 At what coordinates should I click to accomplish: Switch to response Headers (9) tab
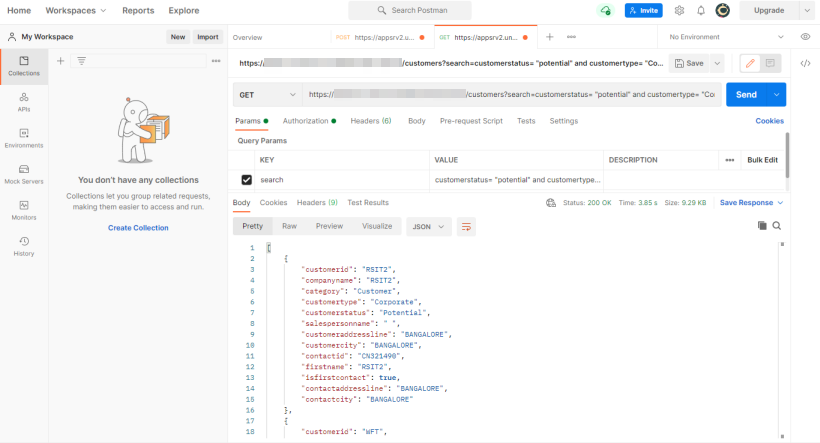coord(317,202)
